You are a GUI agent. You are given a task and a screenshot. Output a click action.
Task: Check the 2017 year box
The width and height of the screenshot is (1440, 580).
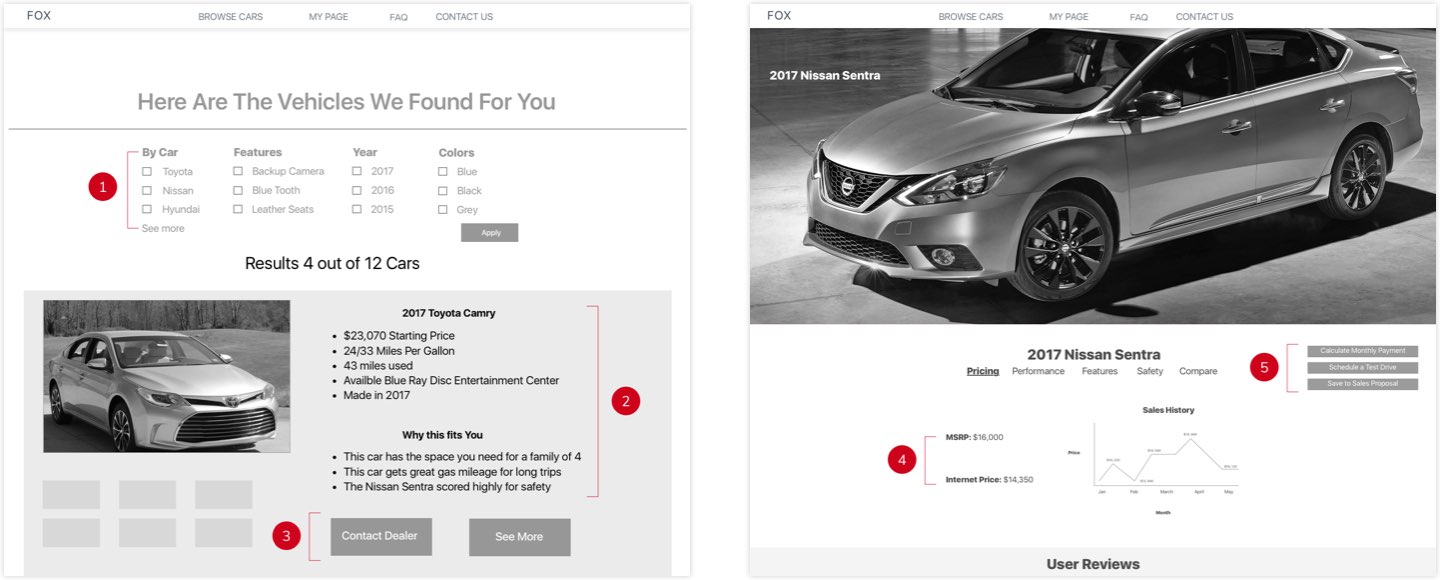pos(357,171)
